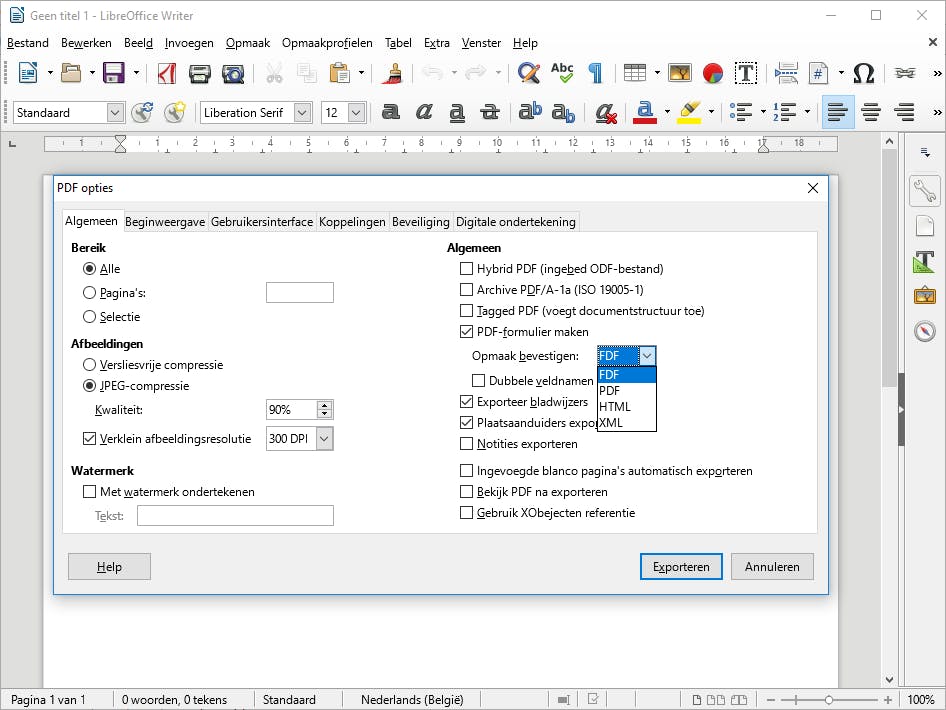This screenshot has width=946, height=710.
Task: Click the Omega special character icon
Action: 863,73
